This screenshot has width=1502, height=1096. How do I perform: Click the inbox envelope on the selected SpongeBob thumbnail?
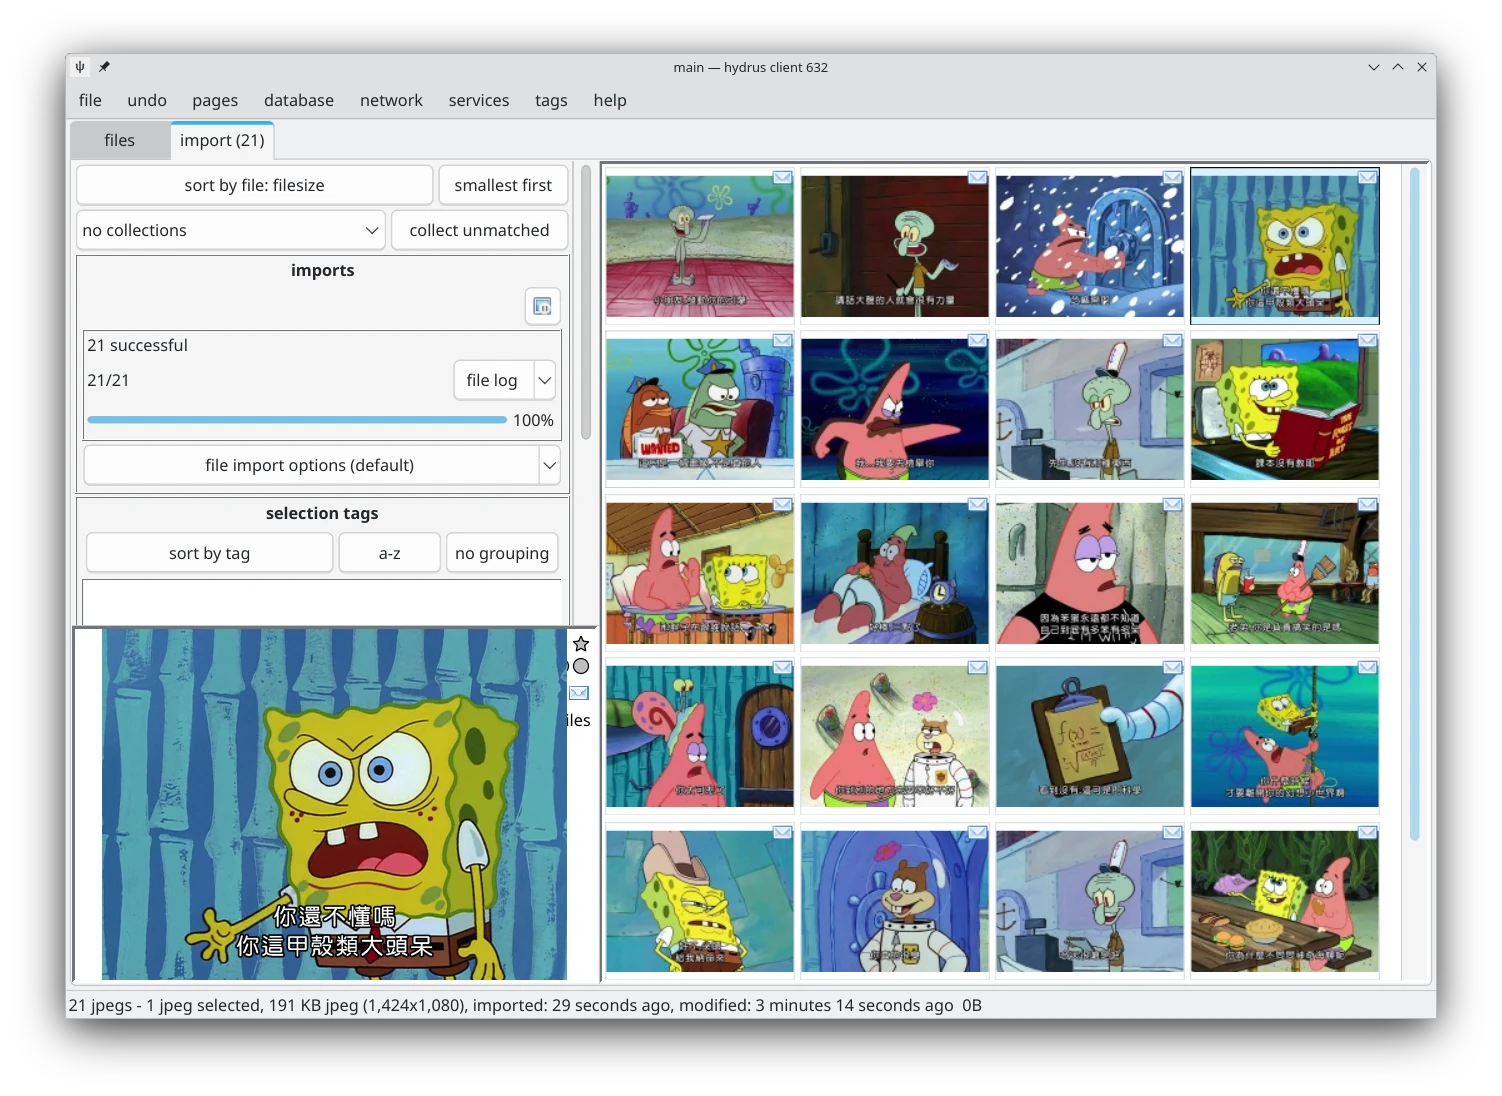click(1366, 176)
